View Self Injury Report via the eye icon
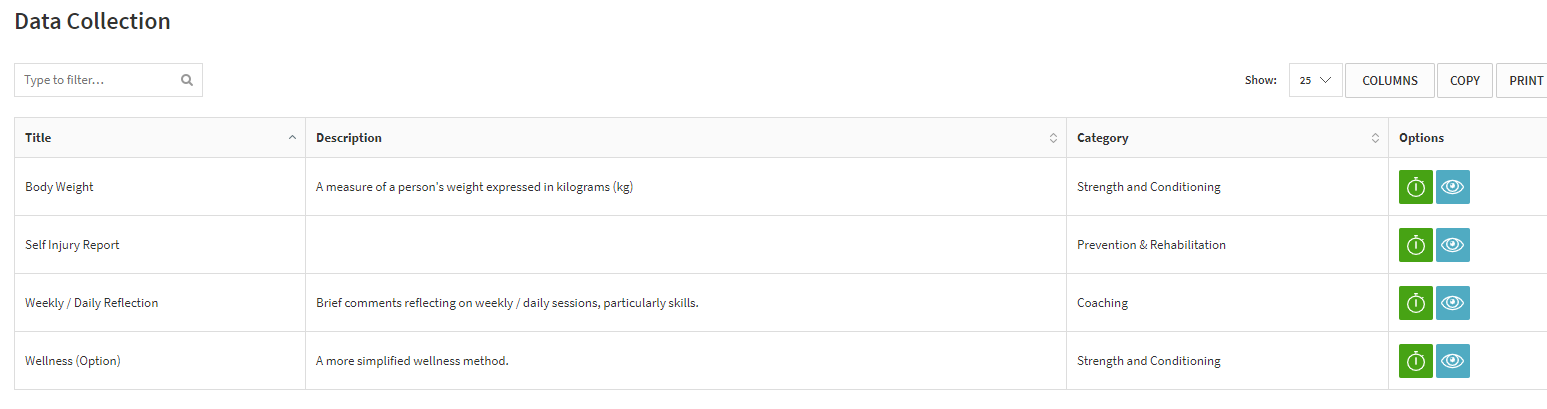1547x409 pixels. click(1453, 245)
